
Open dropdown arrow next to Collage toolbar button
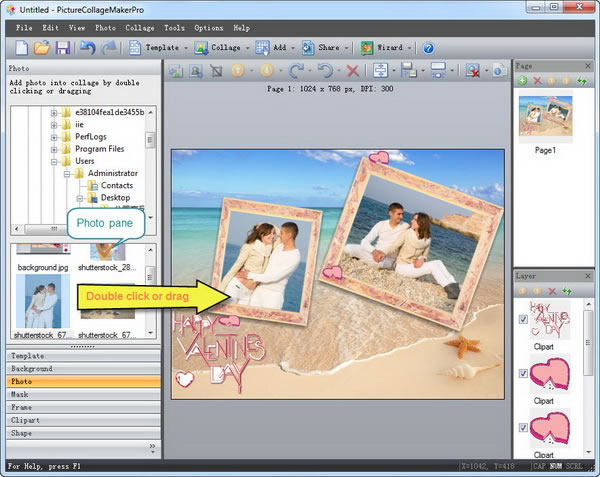tap(247, 48)
